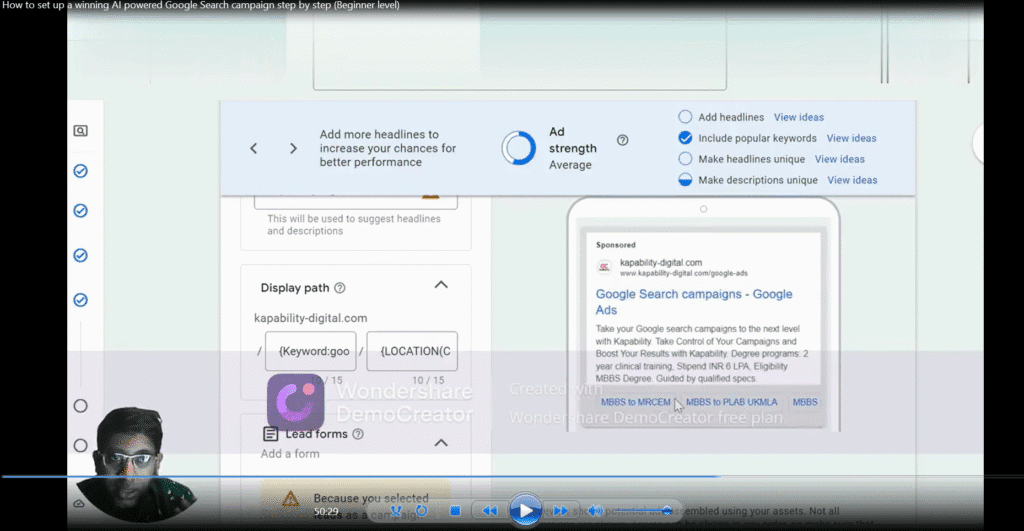Click the search icon in the left sidebar
This screenshot has height=531, width=1024.
[x=80, y=131]
